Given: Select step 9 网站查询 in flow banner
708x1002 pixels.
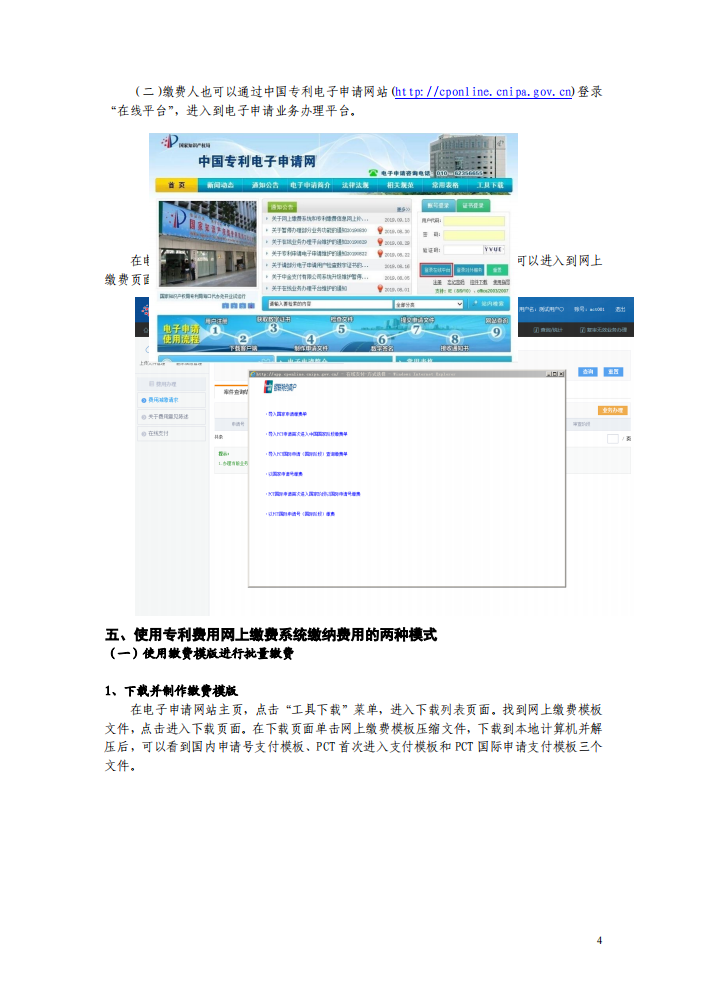Looking at the screenshot, I should coord(496,328).
